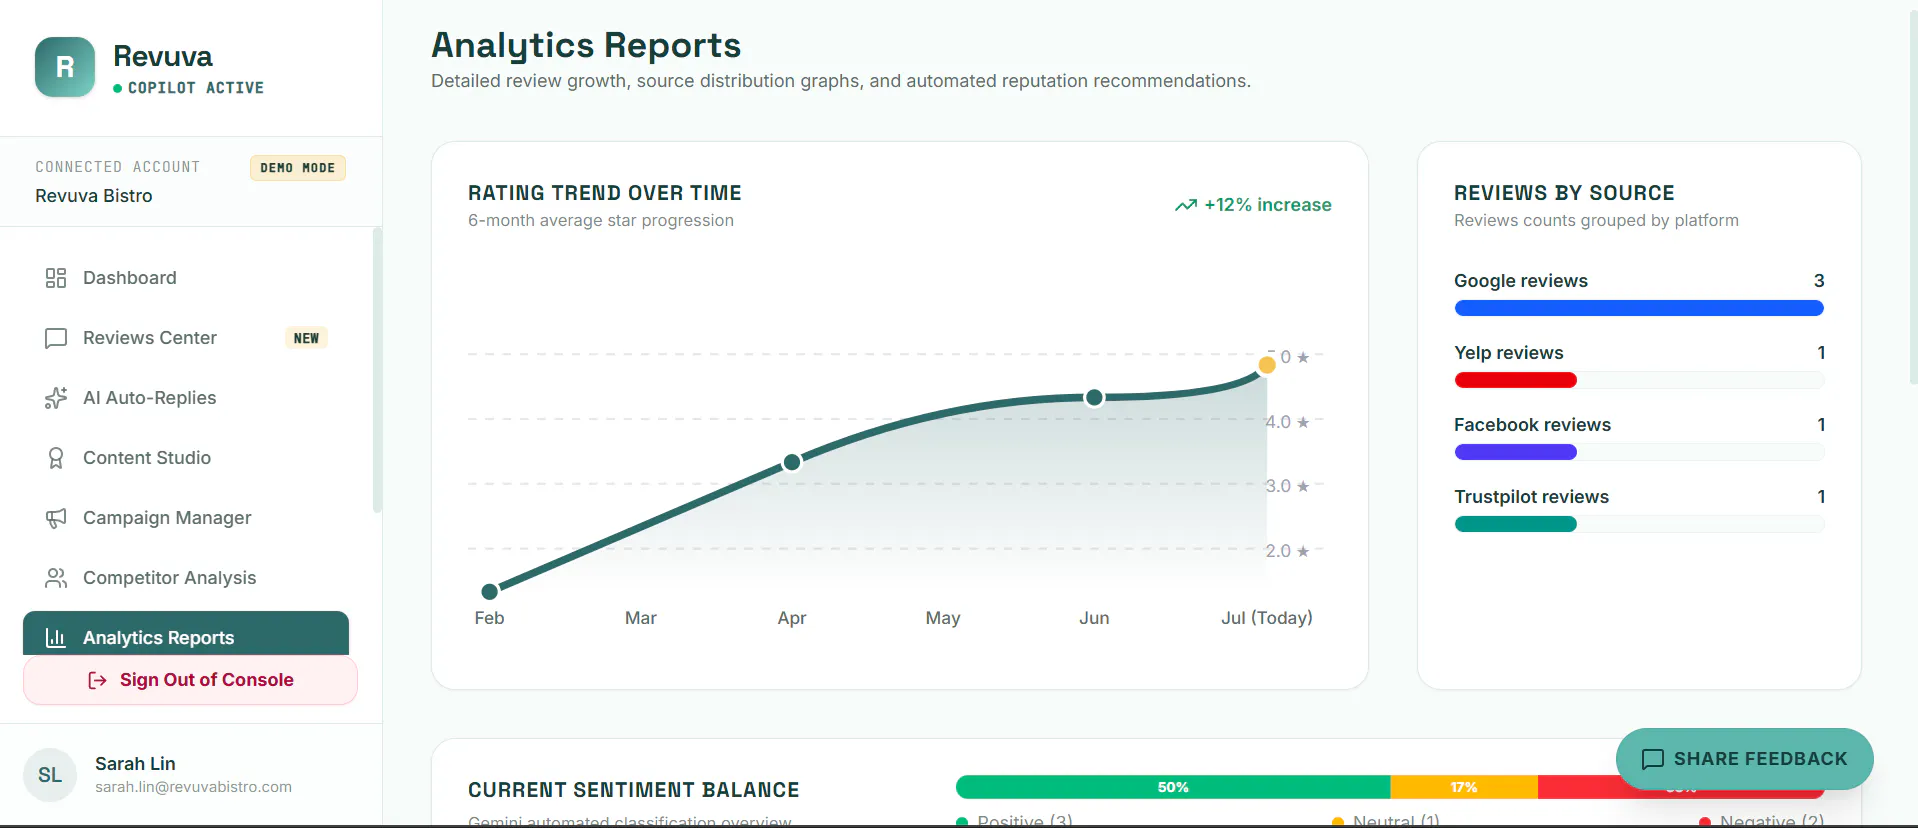Image resolution: width=1918 pixels, height=828 pixels.
Task: Click the Facebook reviews purple progress bar
Action: pos(1516,452)
